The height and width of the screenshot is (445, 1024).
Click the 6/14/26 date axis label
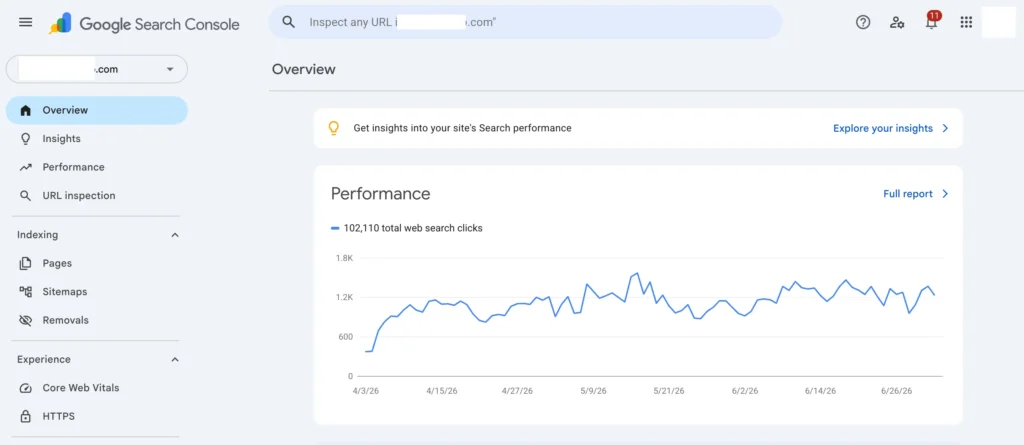coord(820,391)
